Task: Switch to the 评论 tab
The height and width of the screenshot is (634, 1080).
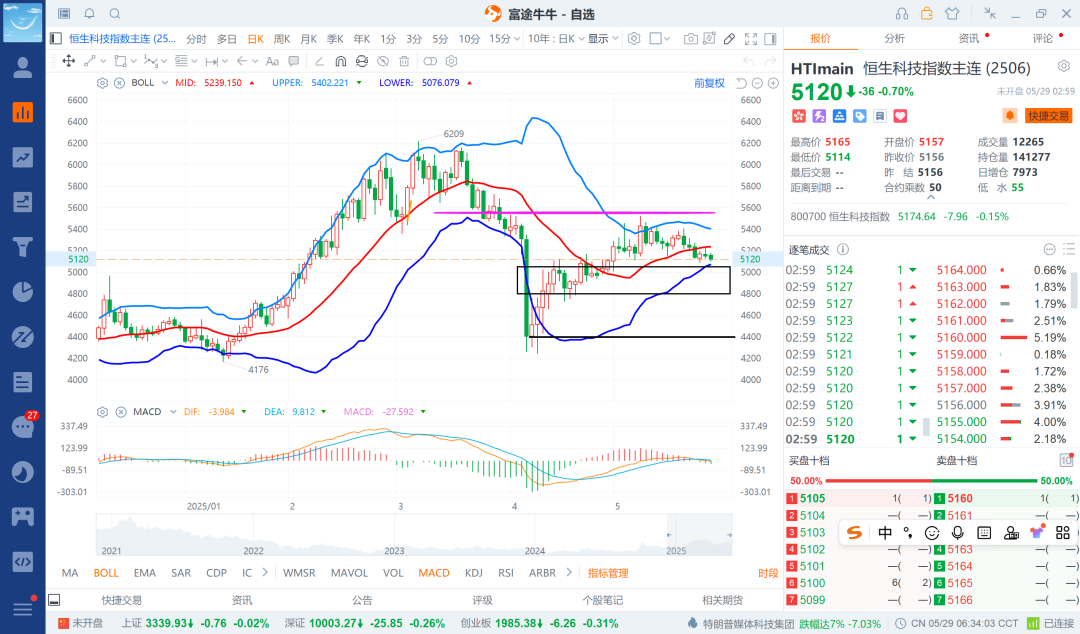Action: pos(1043,39)
